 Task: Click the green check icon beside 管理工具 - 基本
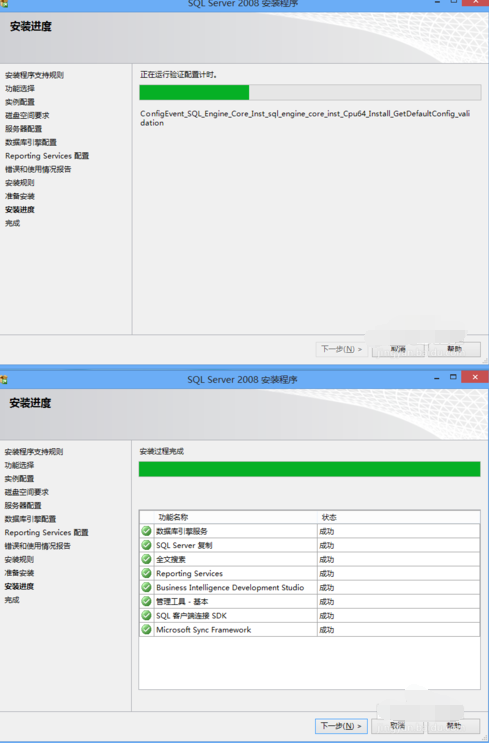click(x=146, y=601)
